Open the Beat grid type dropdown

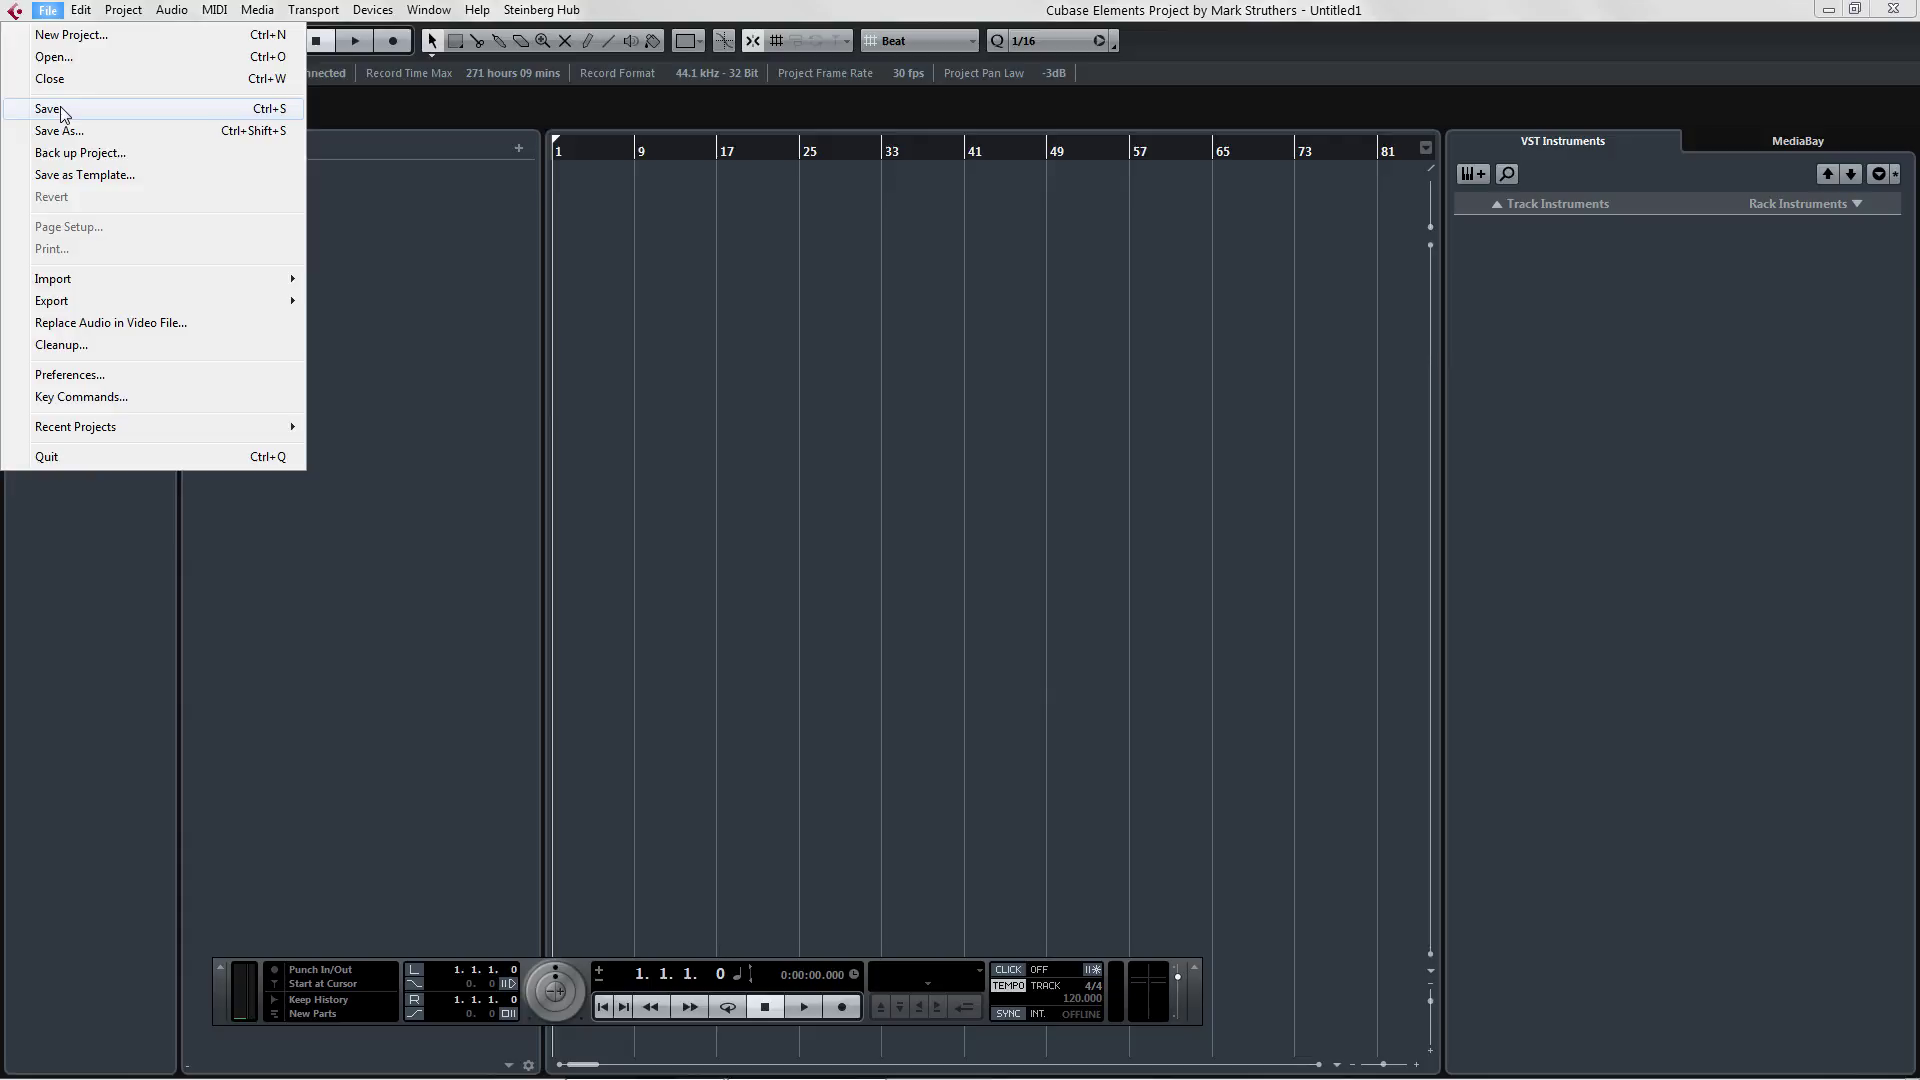tap(920, 41)
